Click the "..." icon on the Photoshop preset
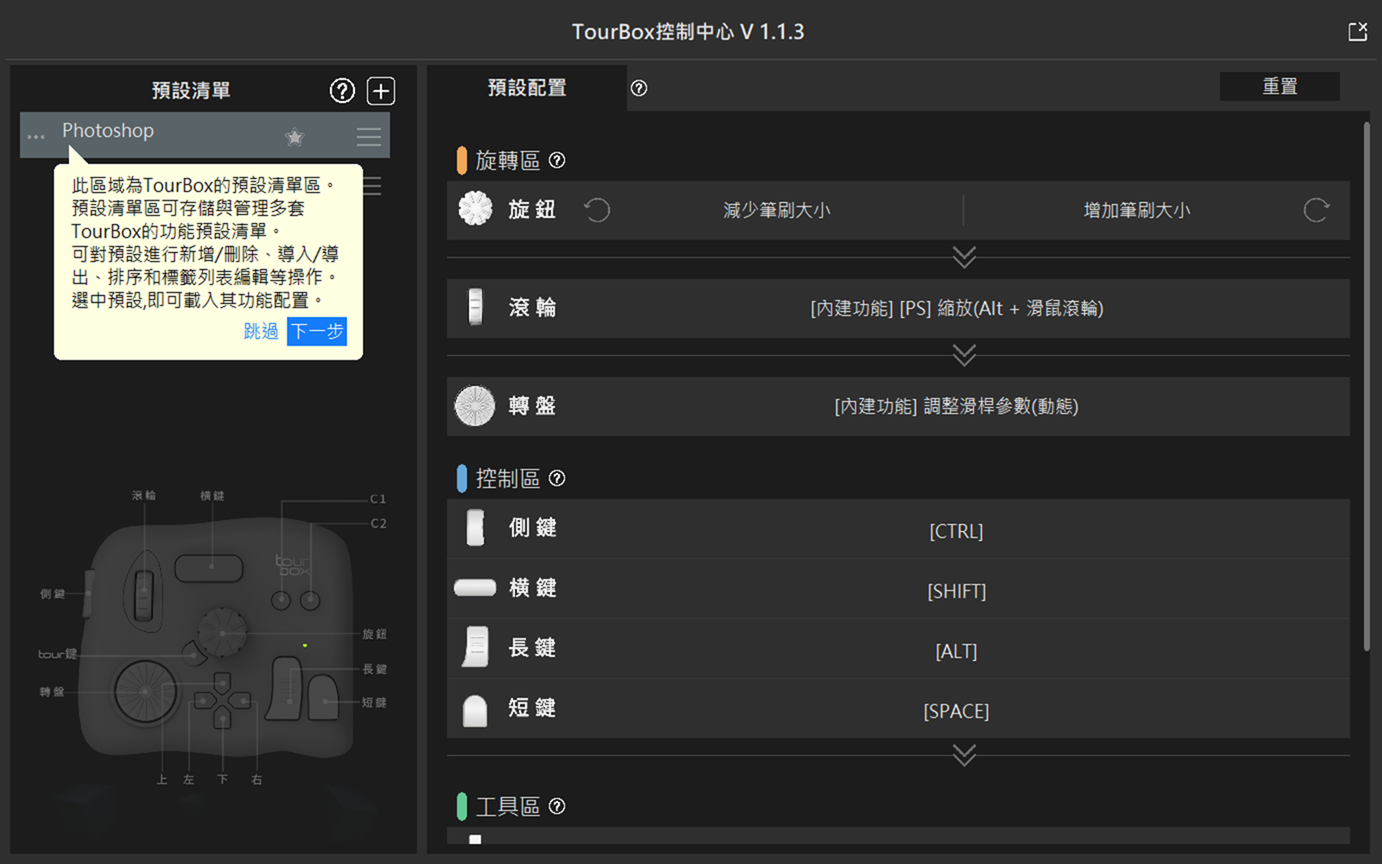Image resolution: width=1382 pixels, height=864 pixels. (x=36, y=136)
